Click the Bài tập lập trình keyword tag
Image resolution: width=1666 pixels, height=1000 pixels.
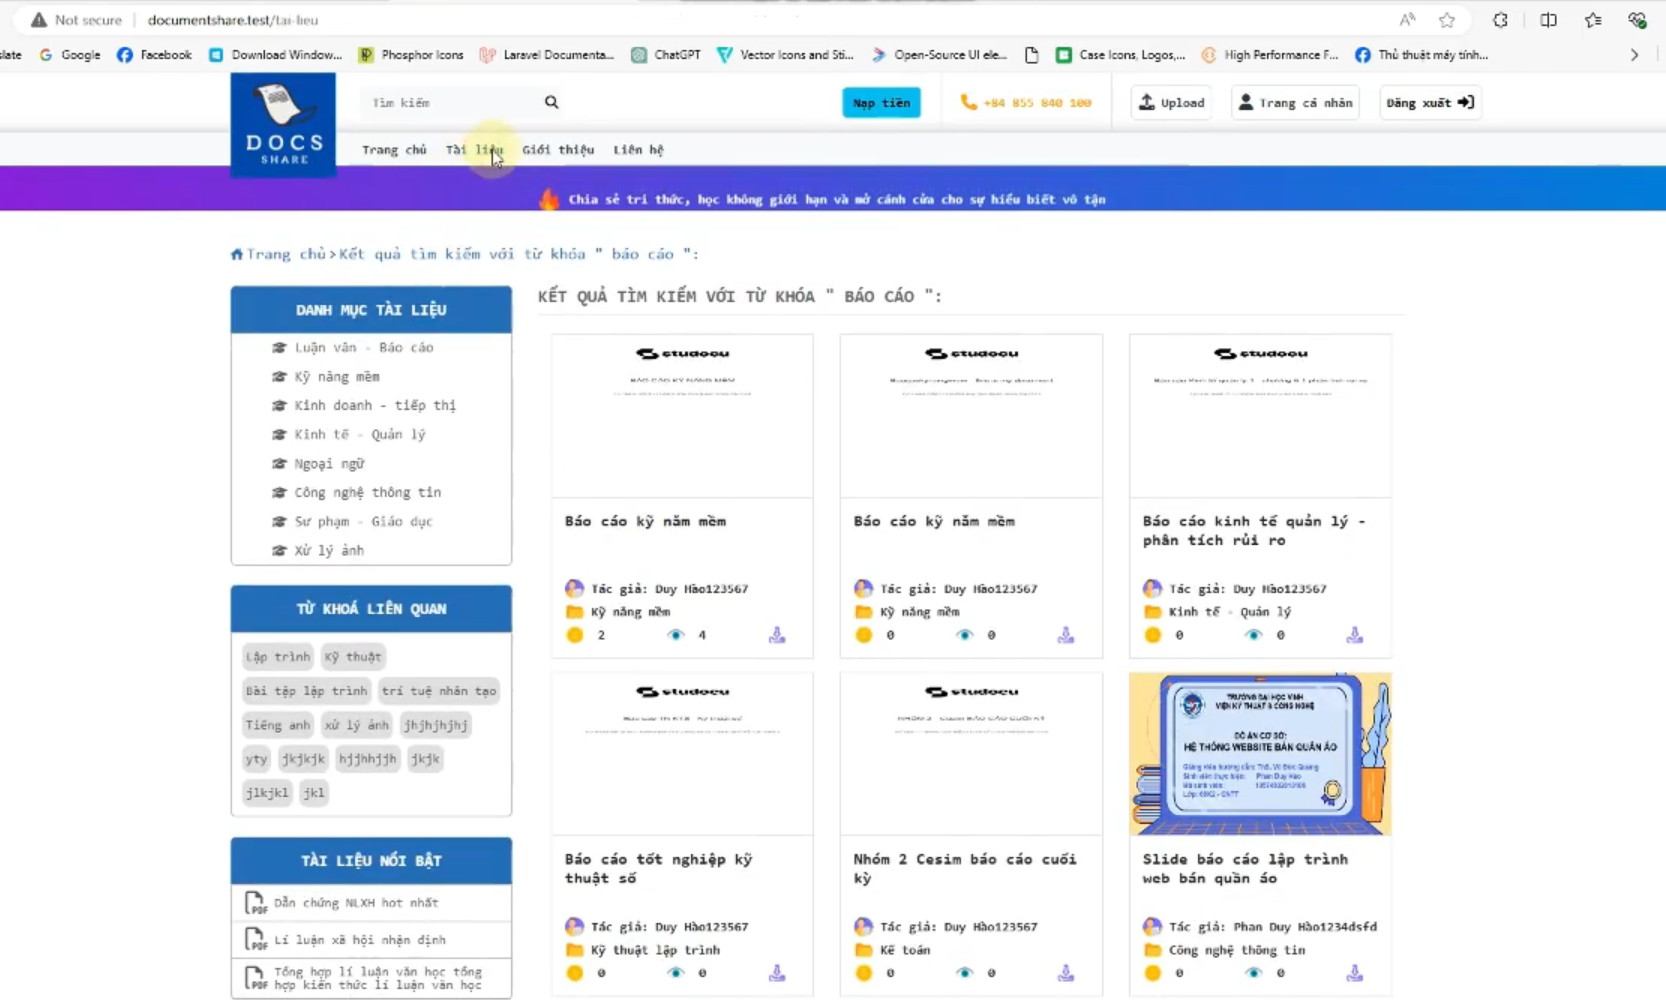pos(307,691)
